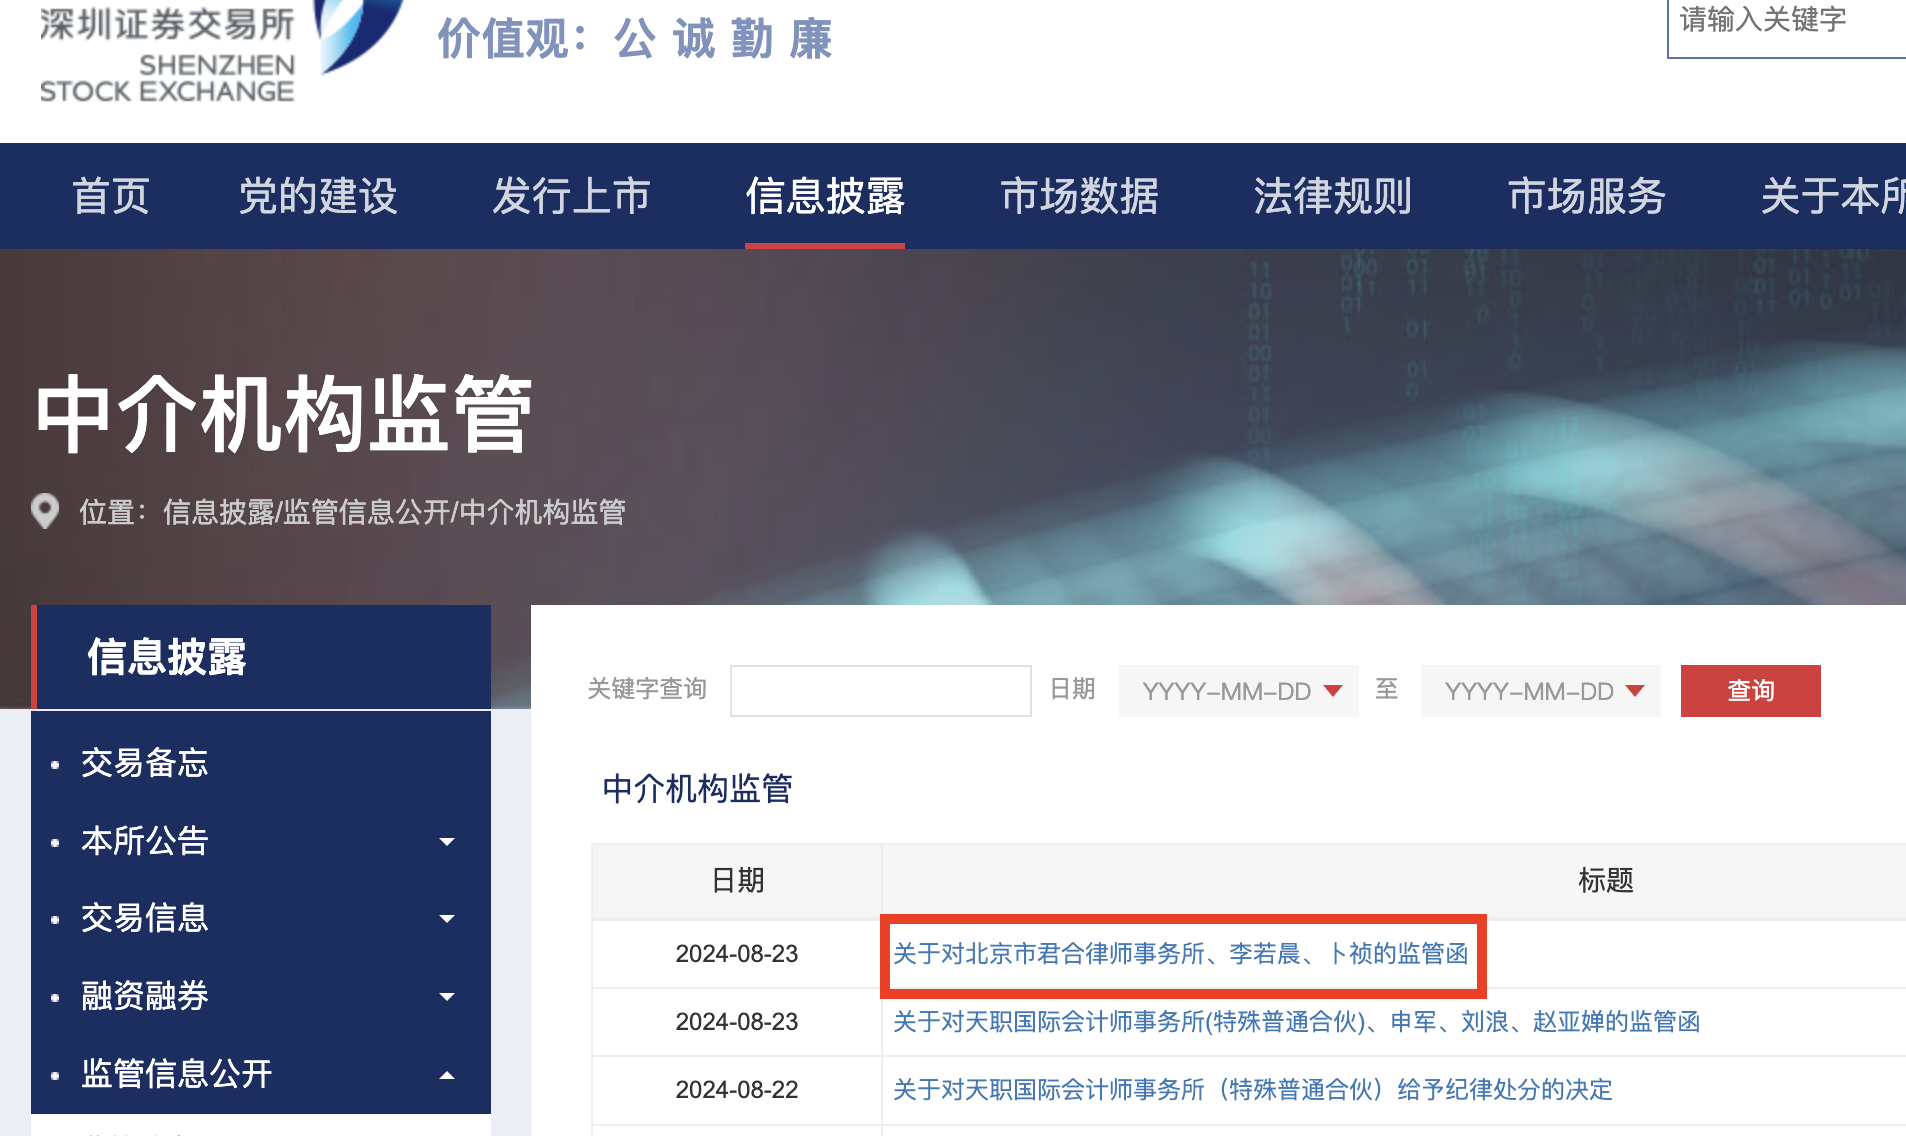Click the location pin icon beside 位置
Screen dimensions: 1906x1136
click(44, 512)
